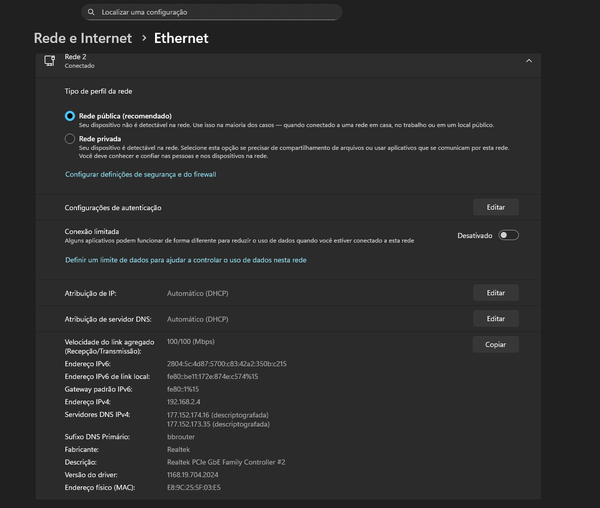
Task: Copy the network properties with Copiar
Action: [x=495, y=344]
